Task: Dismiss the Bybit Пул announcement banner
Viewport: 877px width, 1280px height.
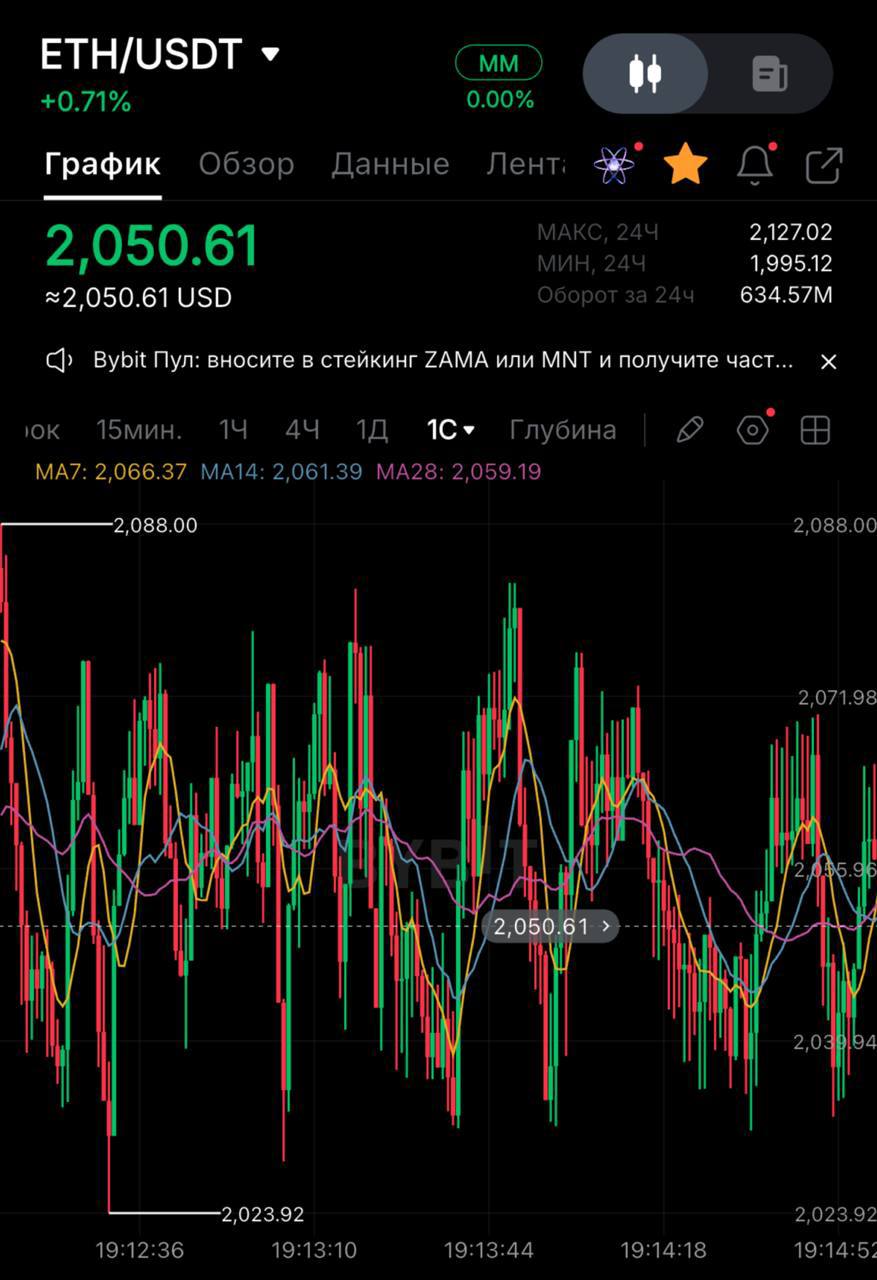Action: pyautogui.click(x=828, y=362)
